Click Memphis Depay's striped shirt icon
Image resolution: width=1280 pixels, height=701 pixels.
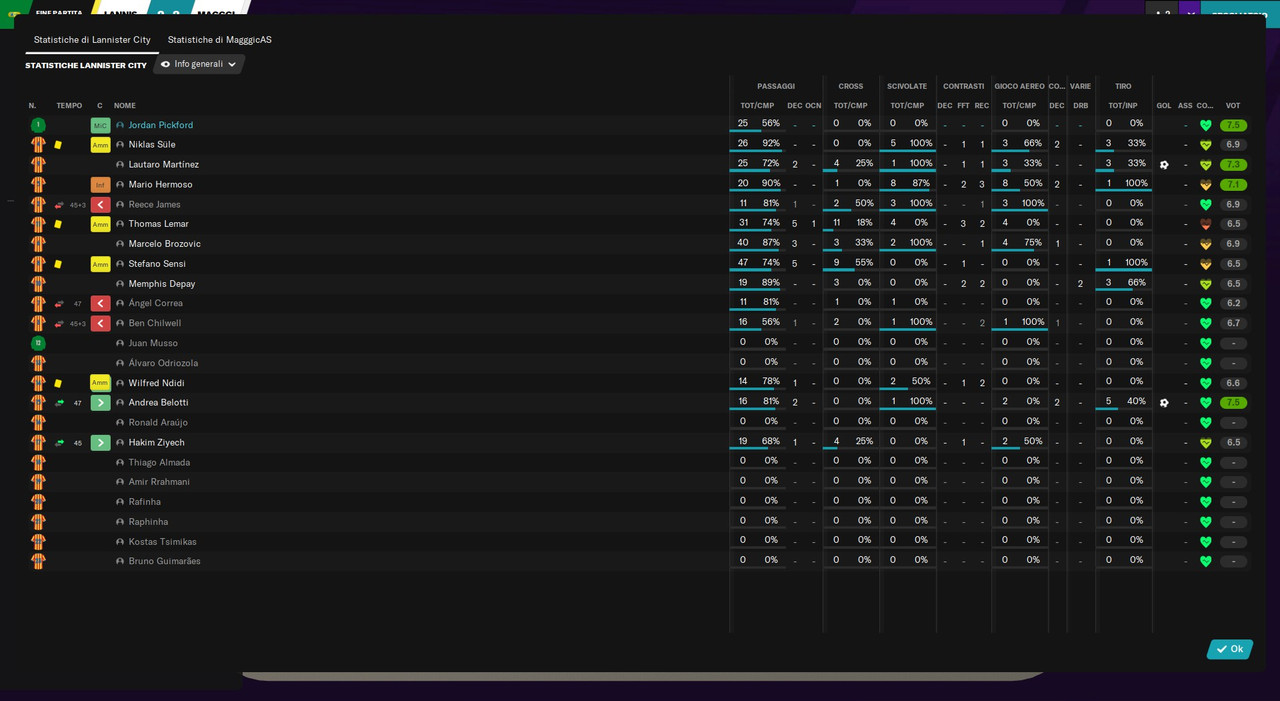pyautogui.click(x=38, y=284)
